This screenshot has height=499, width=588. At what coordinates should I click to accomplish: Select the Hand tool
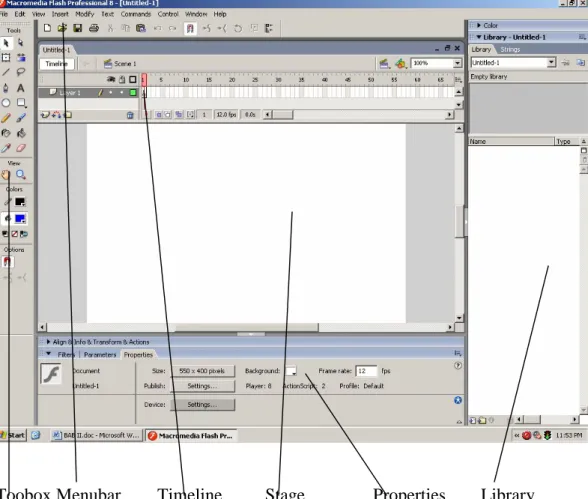pos(6,175)
